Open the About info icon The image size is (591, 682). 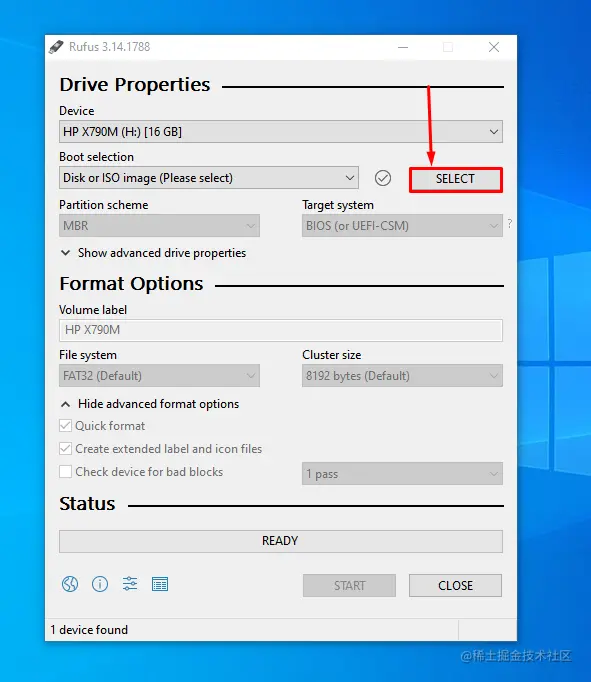[100, 584]
